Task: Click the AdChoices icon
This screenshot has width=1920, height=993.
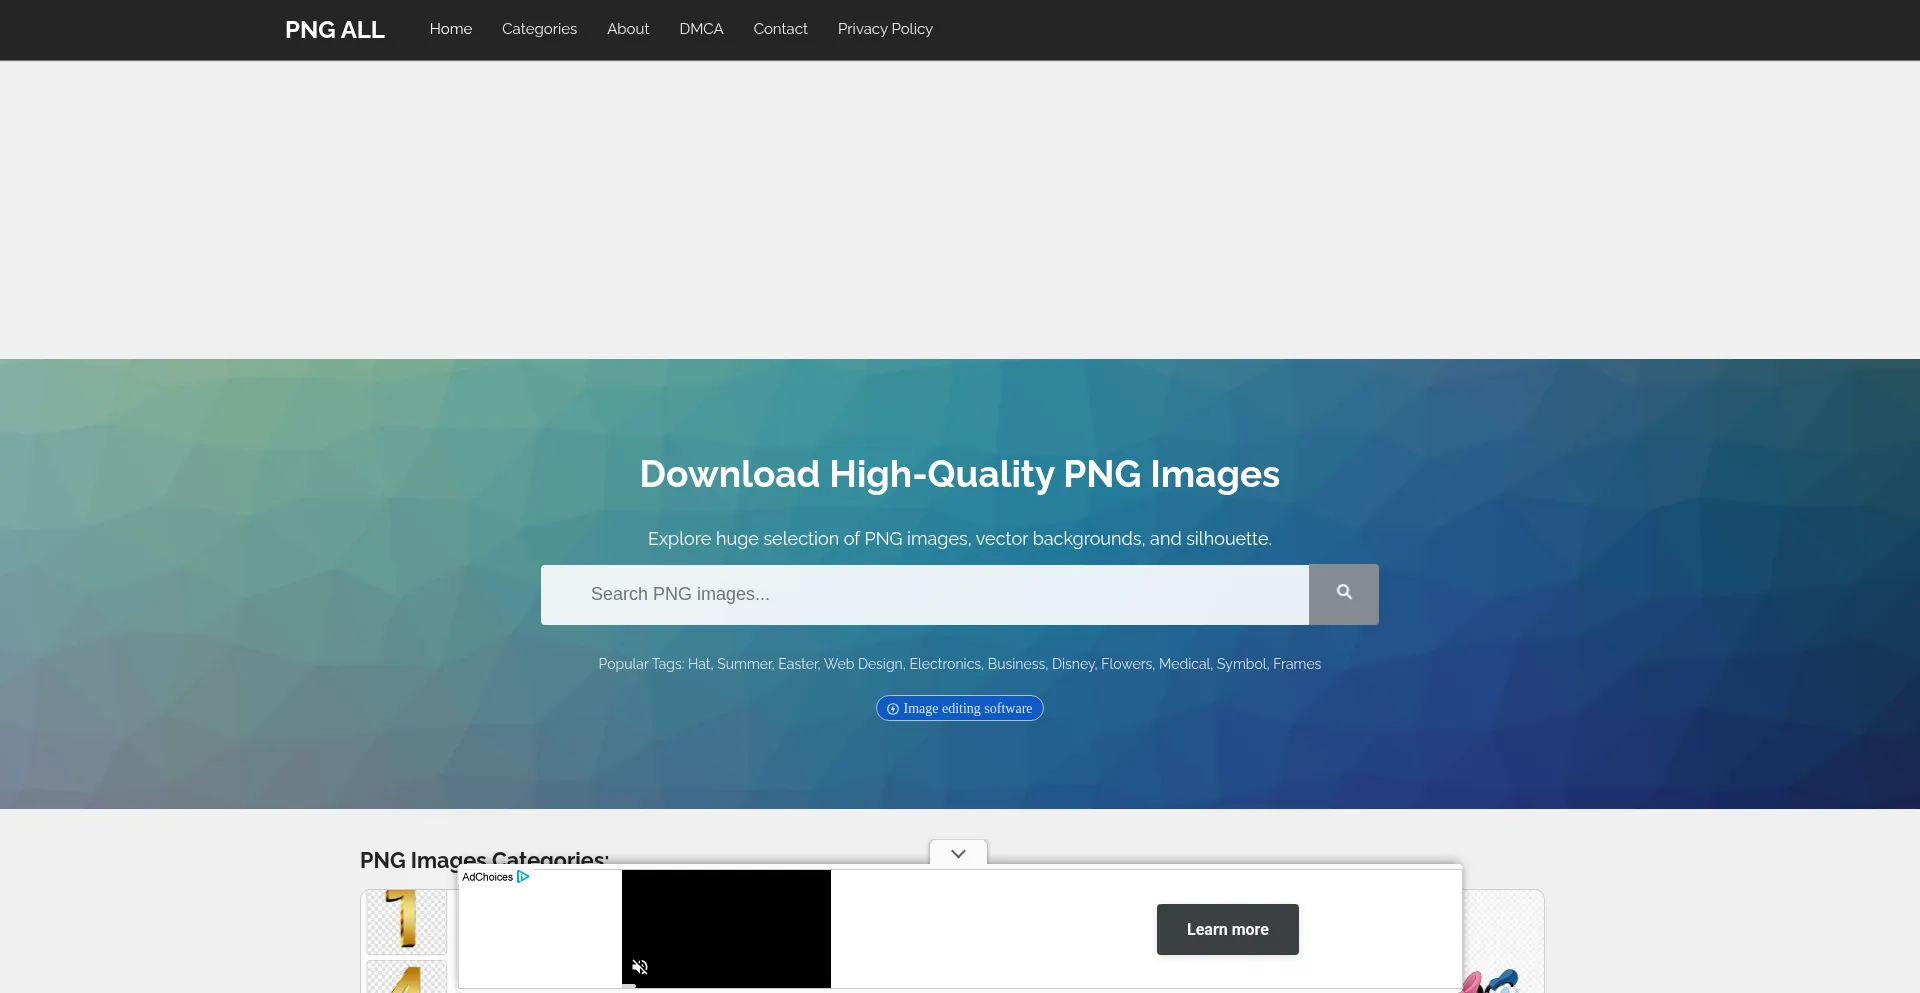Action: 523,877
